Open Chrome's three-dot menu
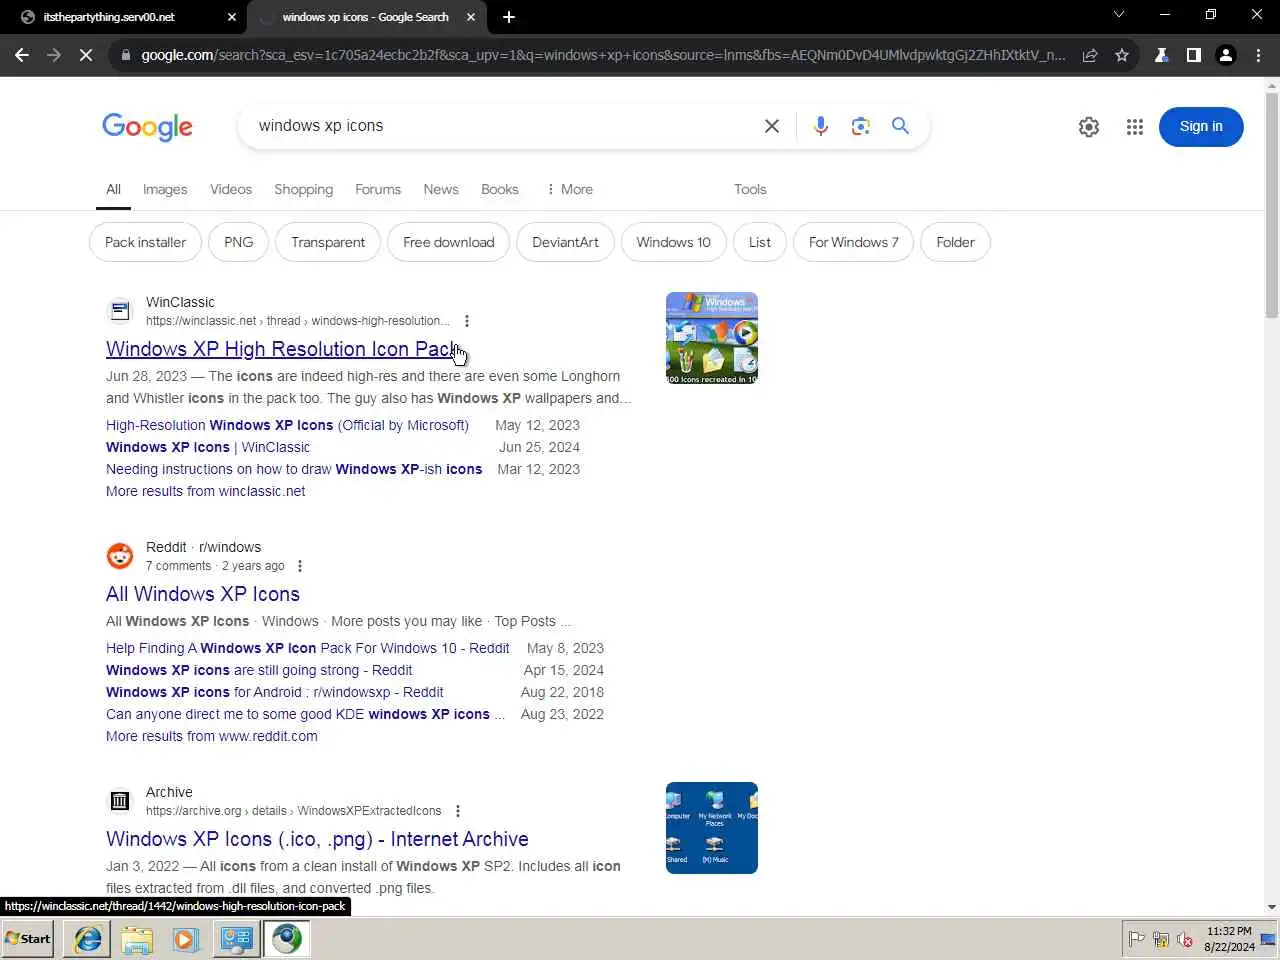This screenshot has width=1280, height=960. tap(1258, 55)
